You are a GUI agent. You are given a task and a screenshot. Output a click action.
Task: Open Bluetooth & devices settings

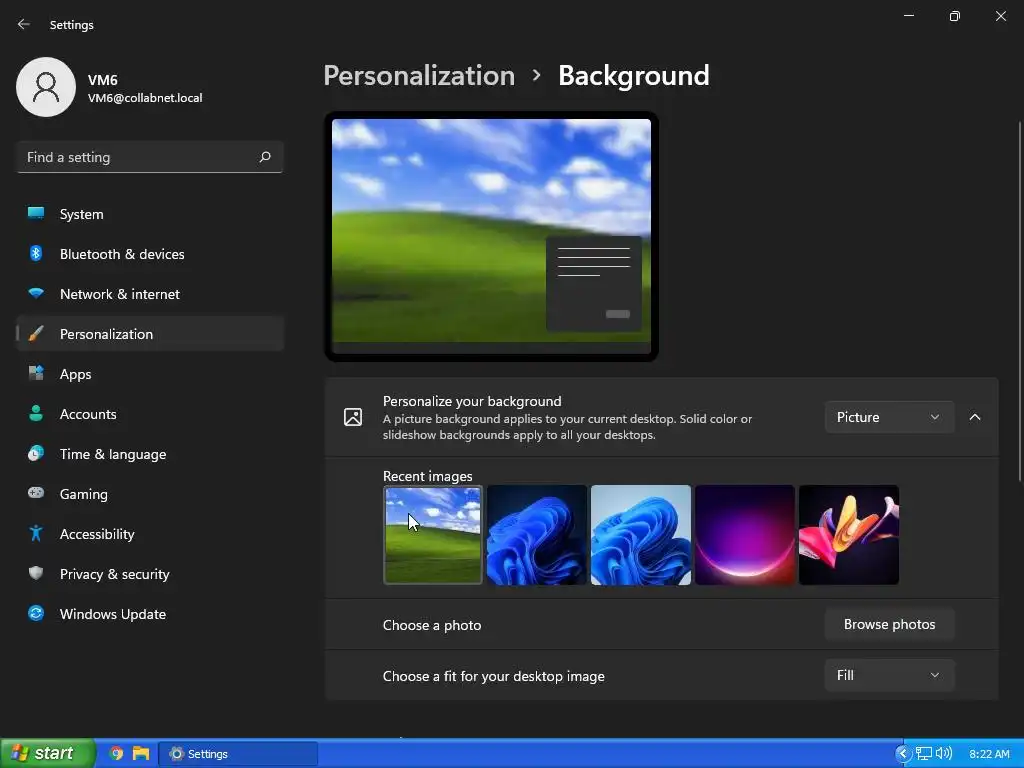tap(150, 254)
